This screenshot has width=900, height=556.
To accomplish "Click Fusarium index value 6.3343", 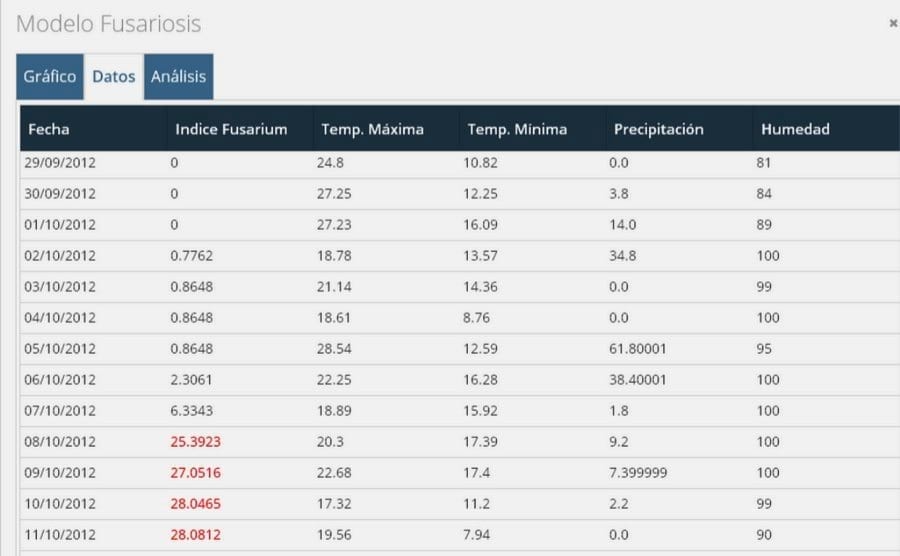I will (x=192, y=410).
